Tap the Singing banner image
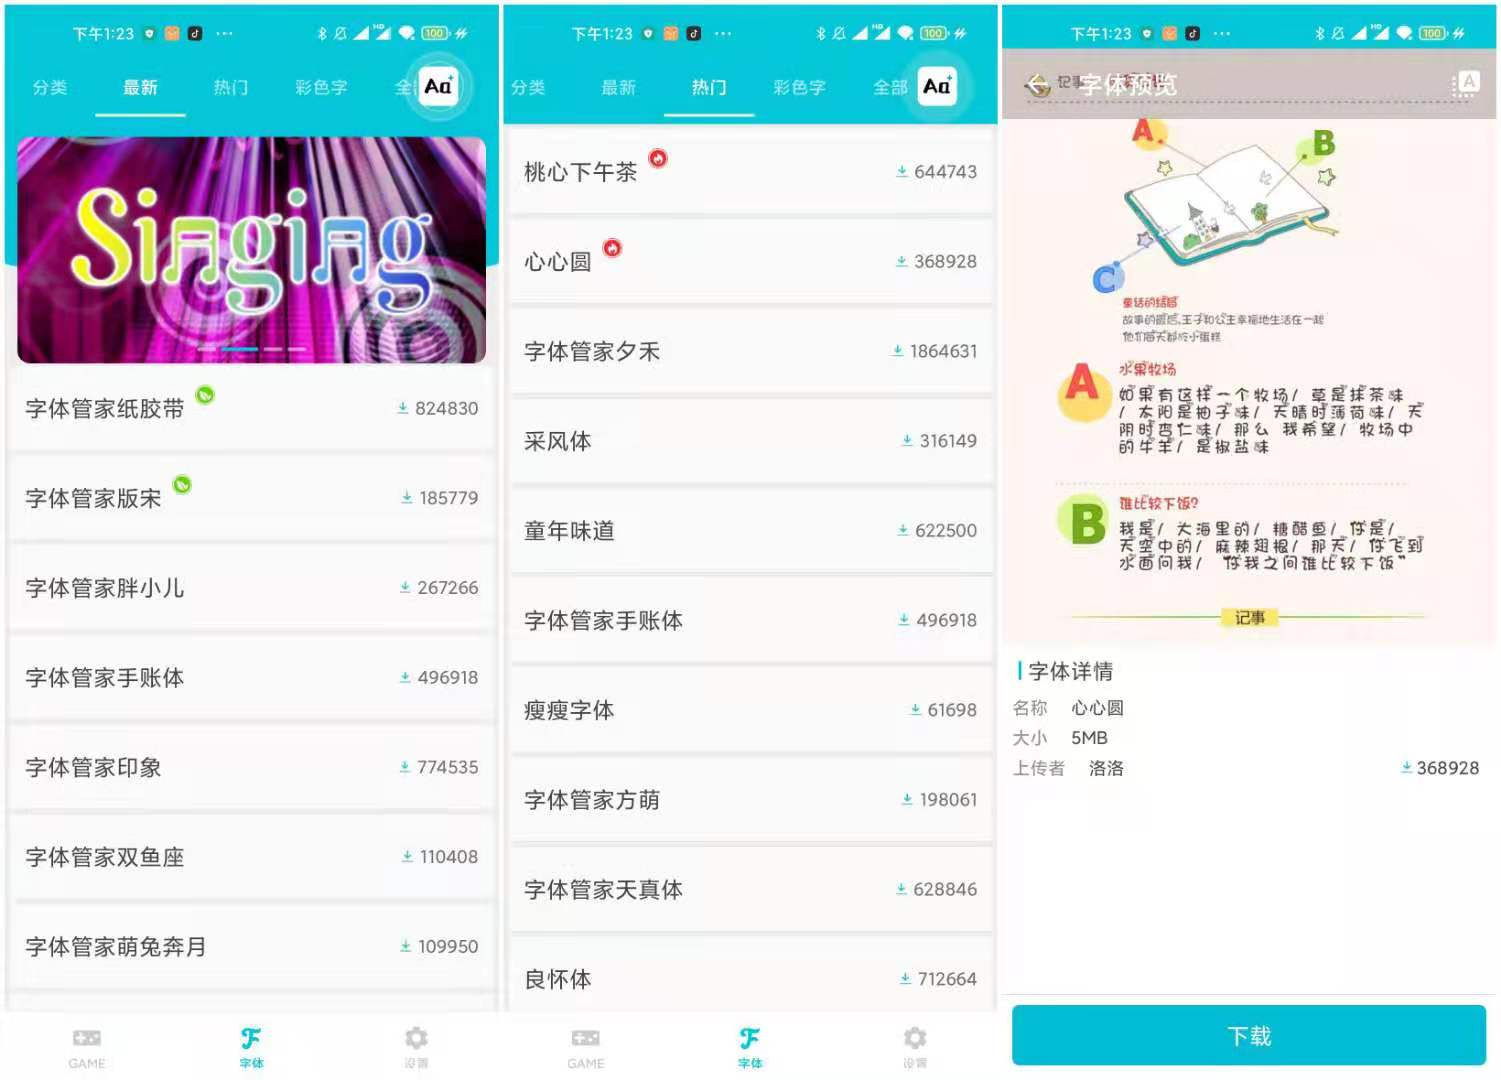This screenshot has height=1080, width=1501. [251, 249]
